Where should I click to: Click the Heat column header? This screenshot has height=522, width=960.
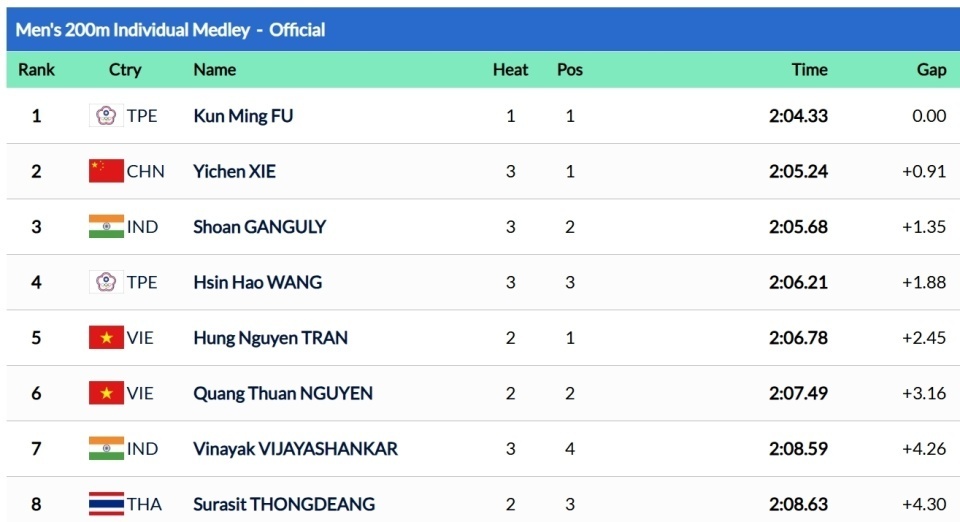coord(510,70)
